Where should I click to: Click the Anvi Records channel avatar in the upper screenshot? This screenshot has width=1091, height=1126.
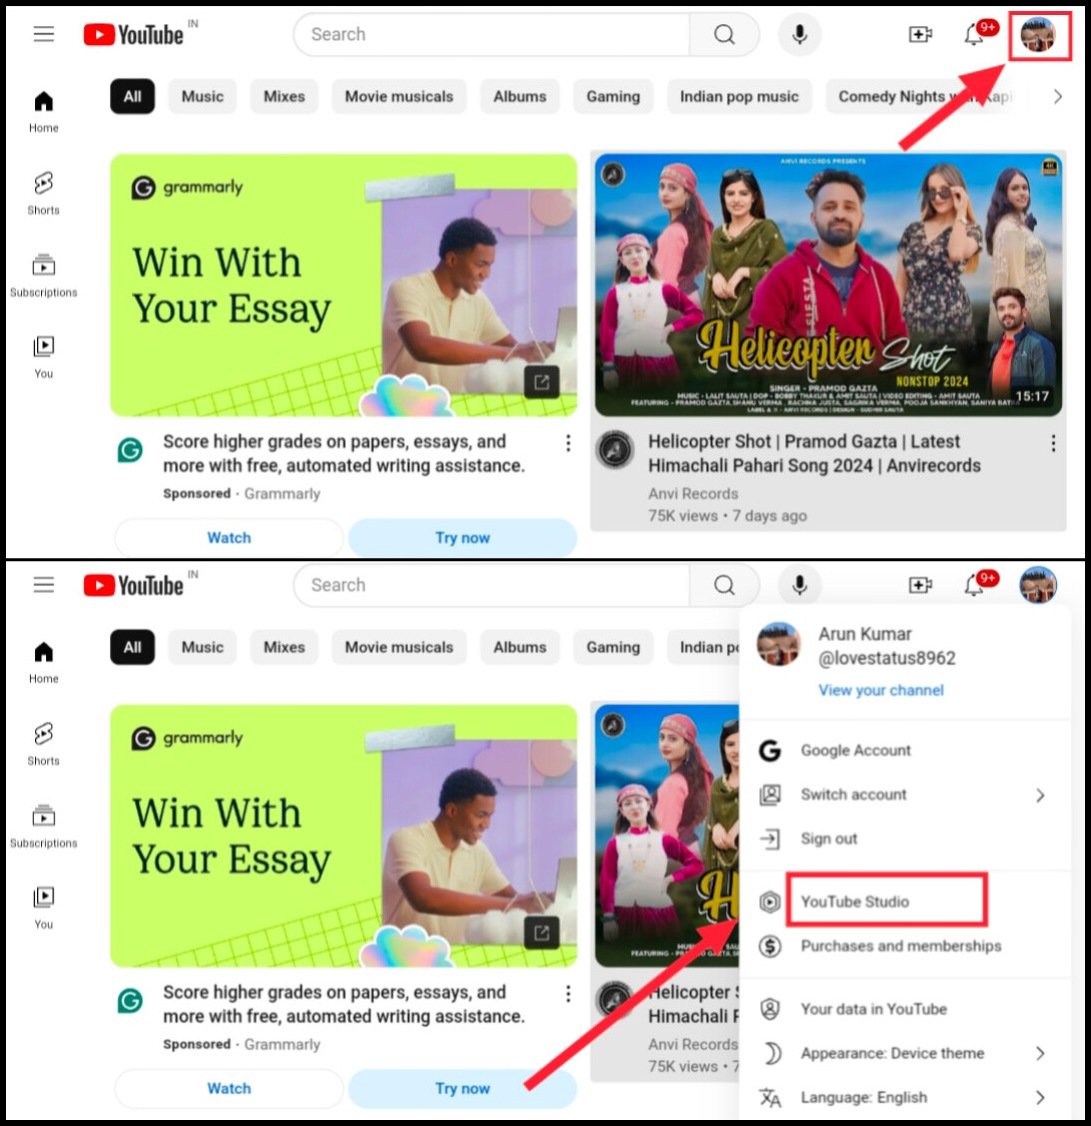[616, 450]
